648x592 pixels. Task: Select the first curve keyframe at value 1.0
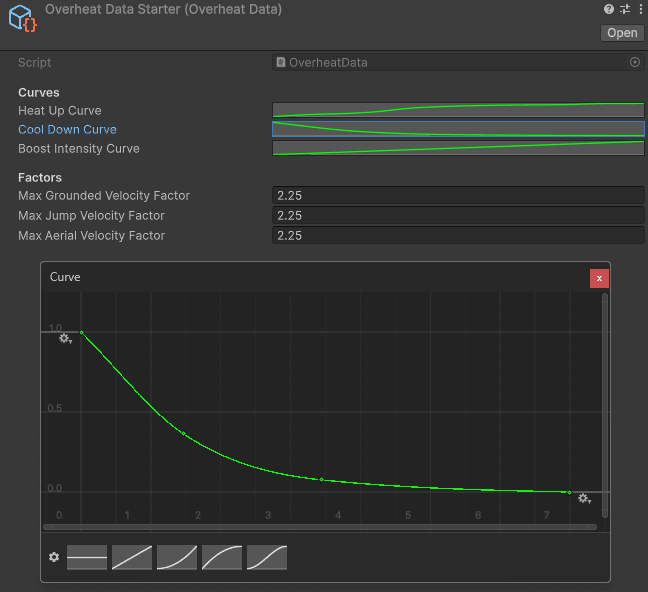(x=81, y=332)
